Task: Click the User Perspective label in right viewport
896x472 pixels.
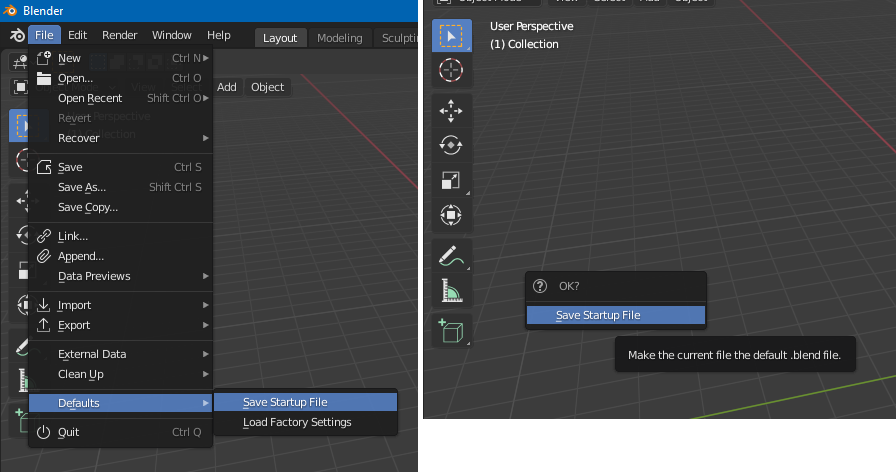Action: pyautogui.click(x=531, y=26)
